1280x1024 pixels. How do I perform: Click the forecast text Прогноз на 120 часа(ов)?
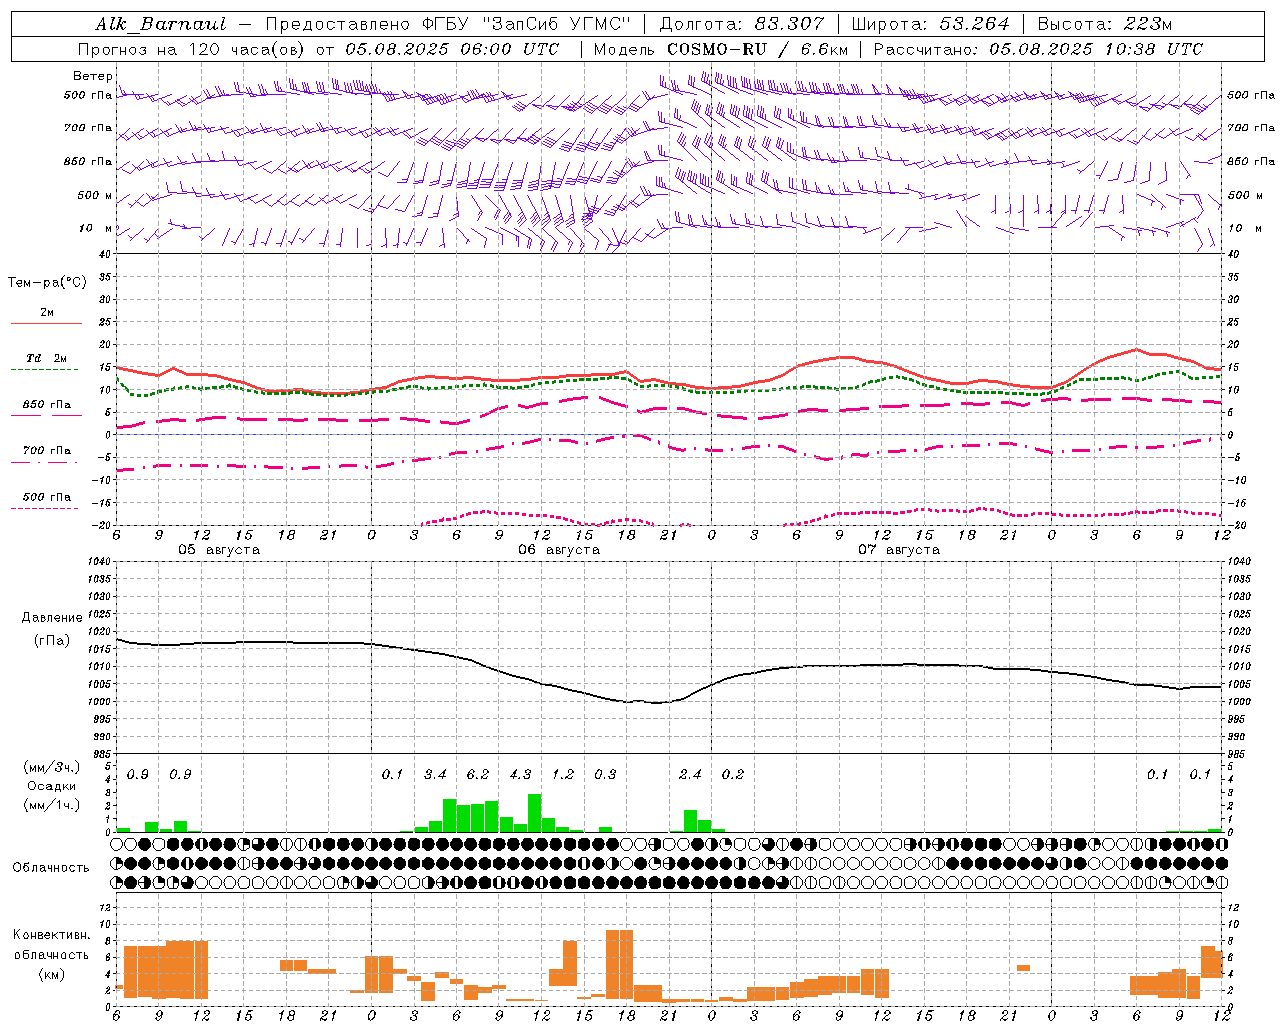192,49
